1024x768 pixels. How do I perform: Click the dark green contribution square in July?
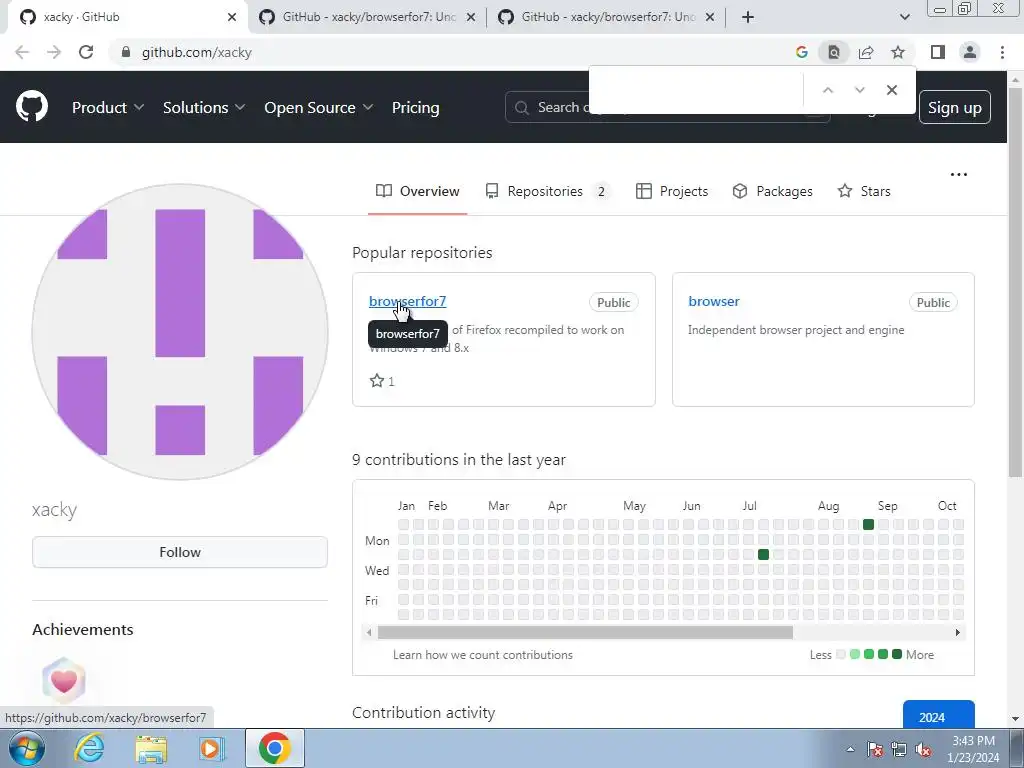pyautogui.click(x=763, y=554)
